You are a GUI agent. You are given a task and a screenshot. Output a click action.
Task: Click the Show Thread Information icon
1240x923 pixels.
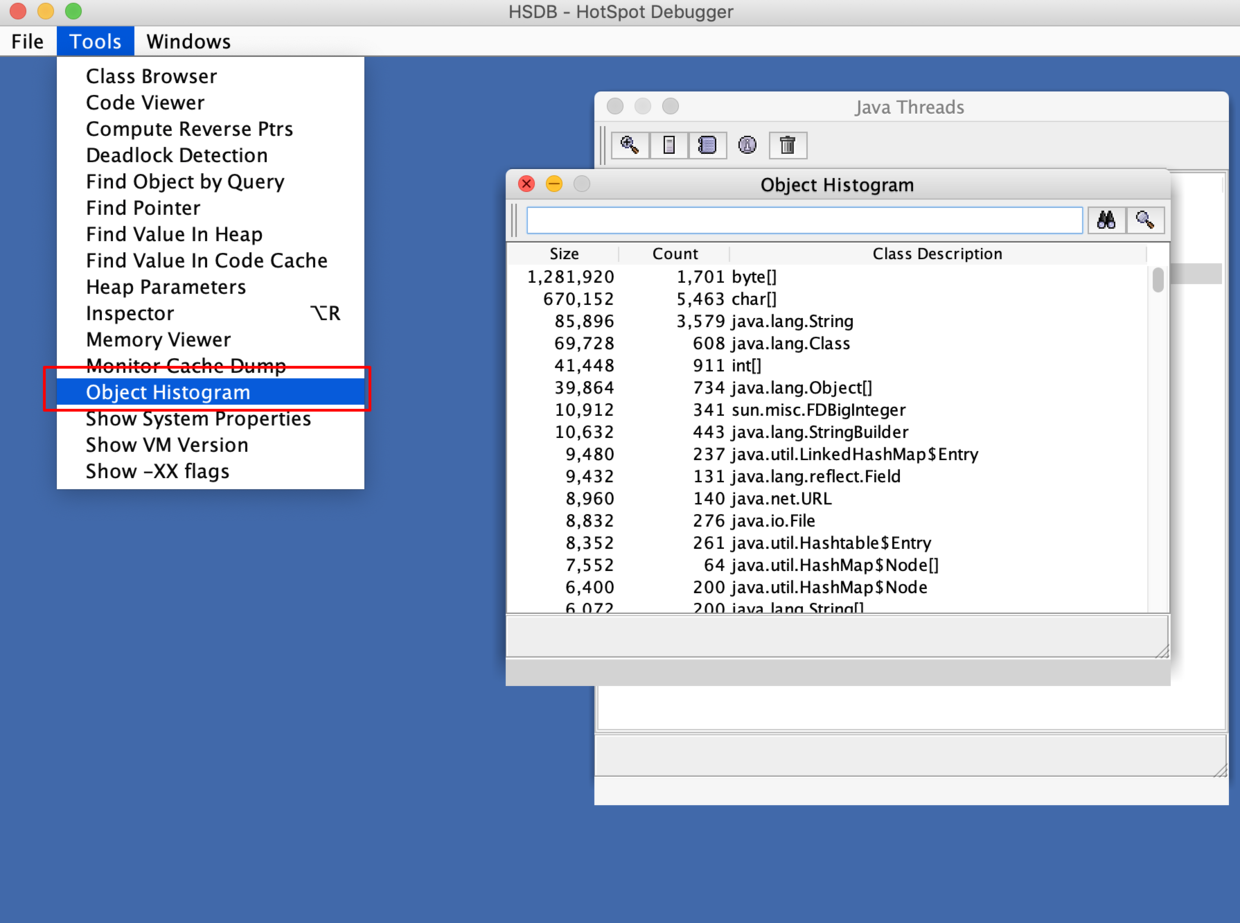pyautogui.click(x=707, y=145)
